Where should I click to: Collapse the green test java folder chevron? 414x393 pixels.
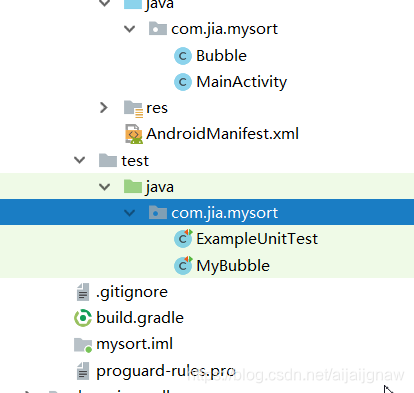[x=105, y=187]
